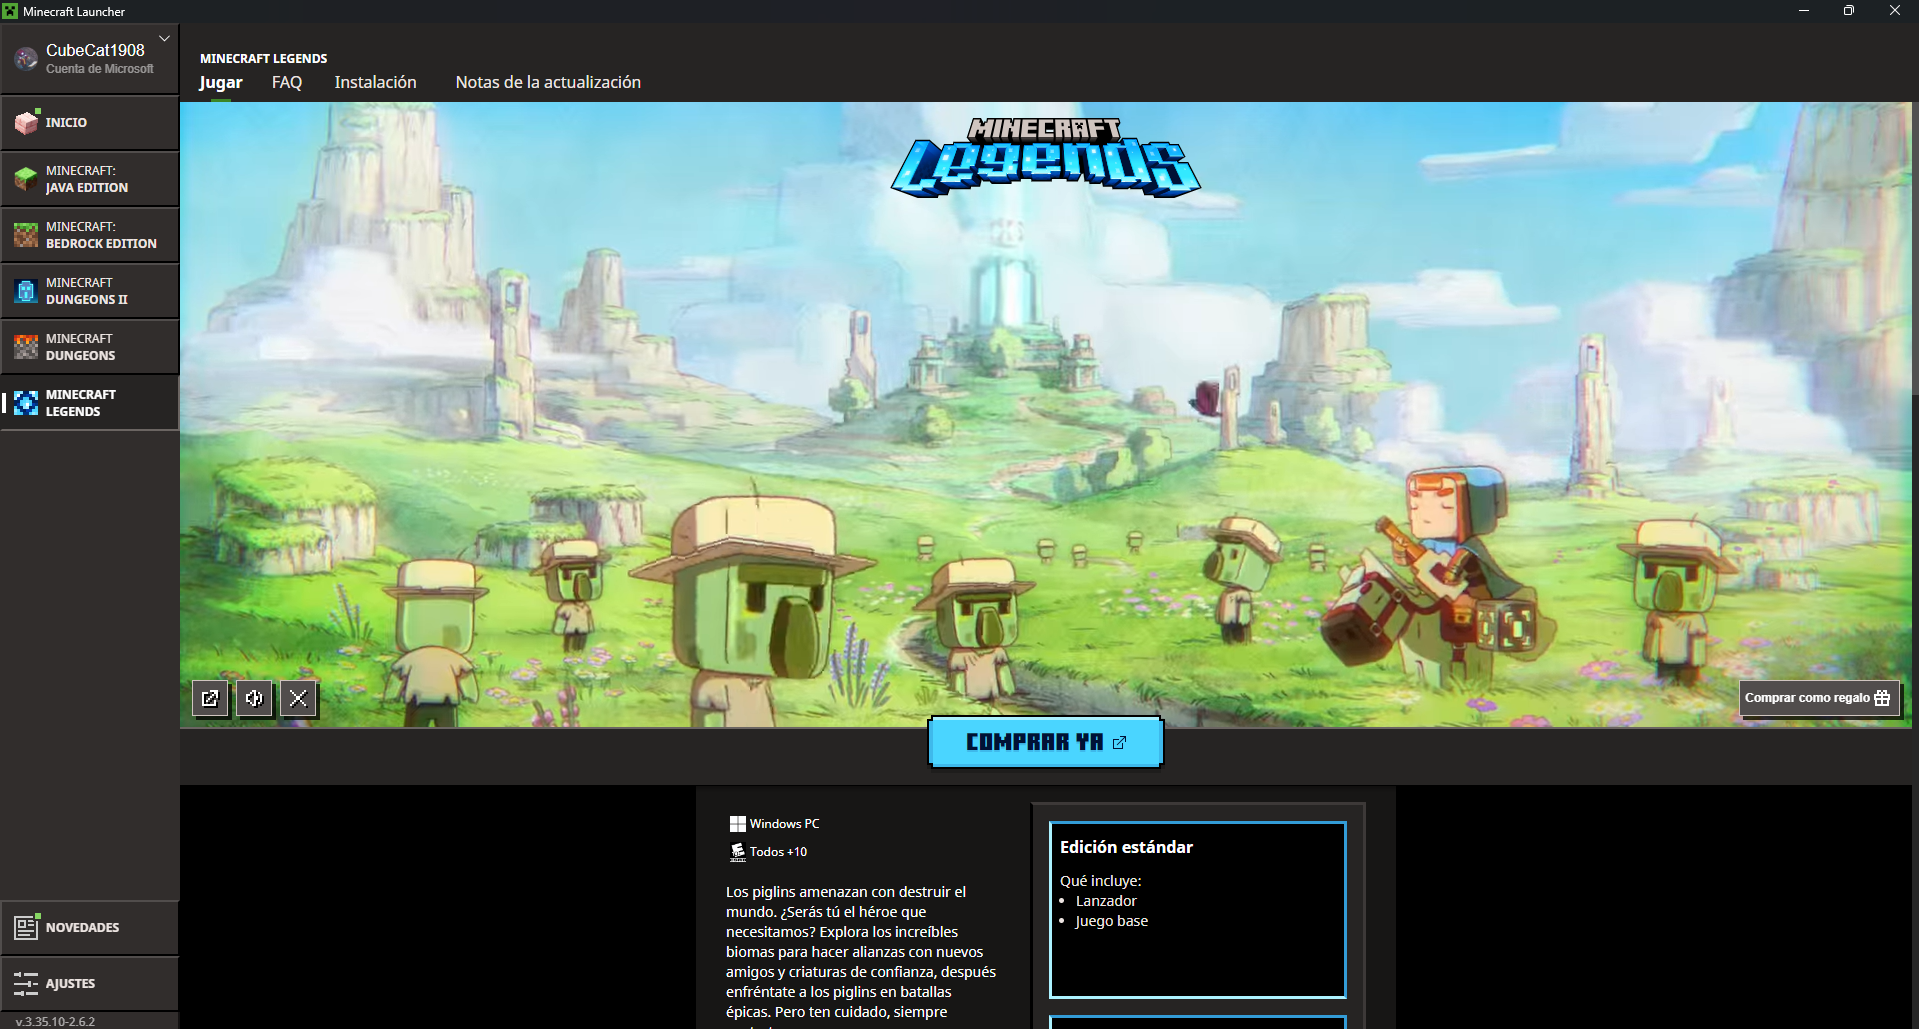Open Minecraft Dungeons sidebar entry
Image resolution: width=1919 pixels, height=1029 pixels.
tap(90, 347)
